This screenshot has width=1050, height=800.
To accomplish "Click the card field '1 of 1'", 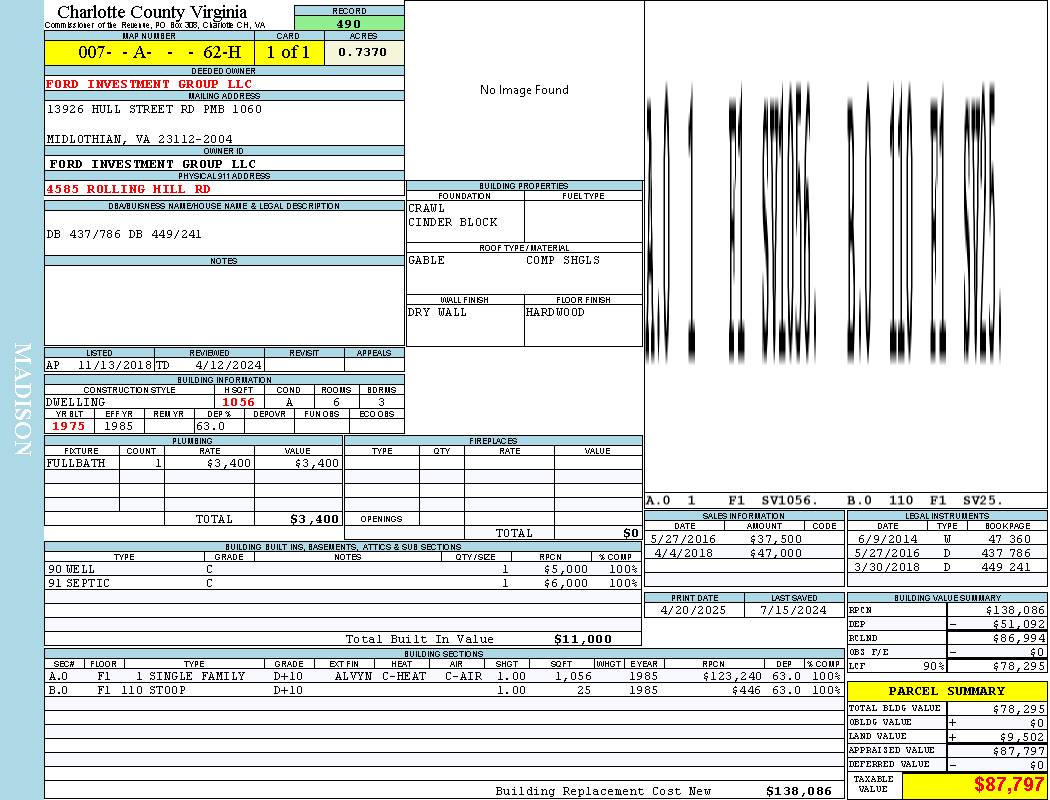I will point(289,52).
